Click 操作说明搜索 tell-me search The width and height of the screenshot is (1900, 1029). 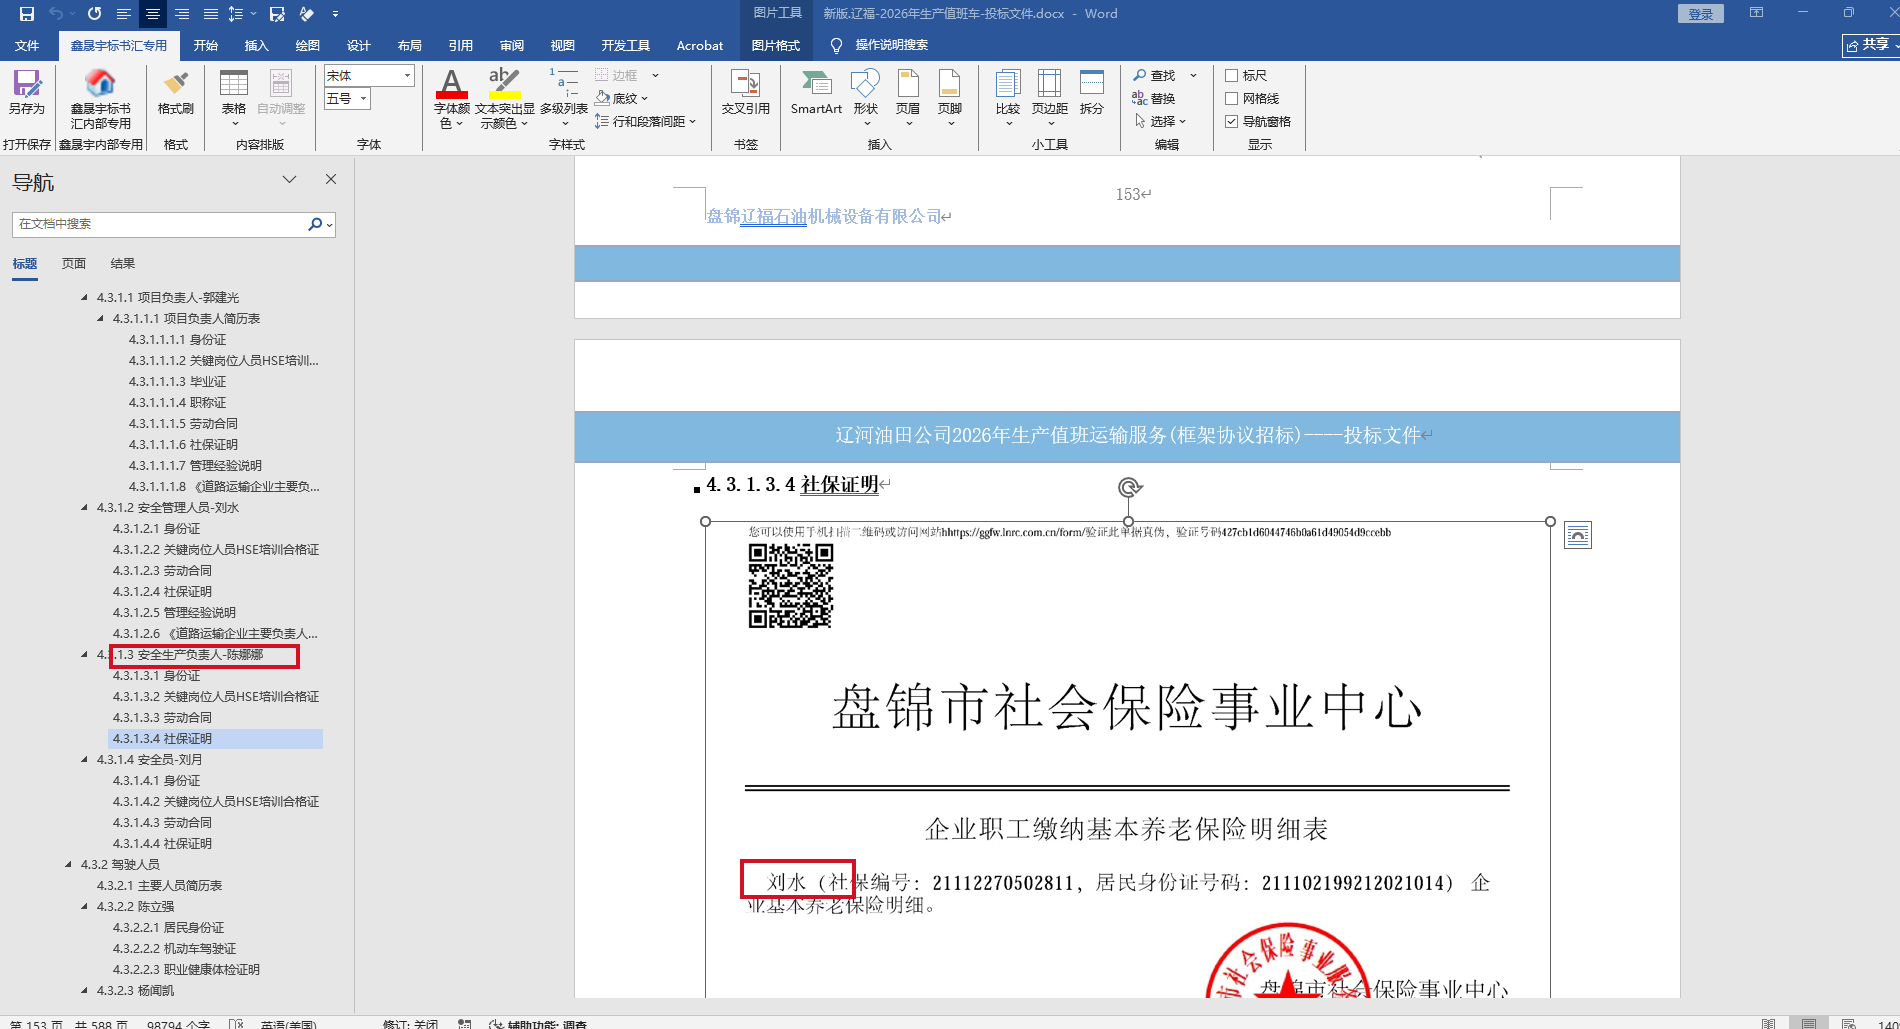[880, 45]
